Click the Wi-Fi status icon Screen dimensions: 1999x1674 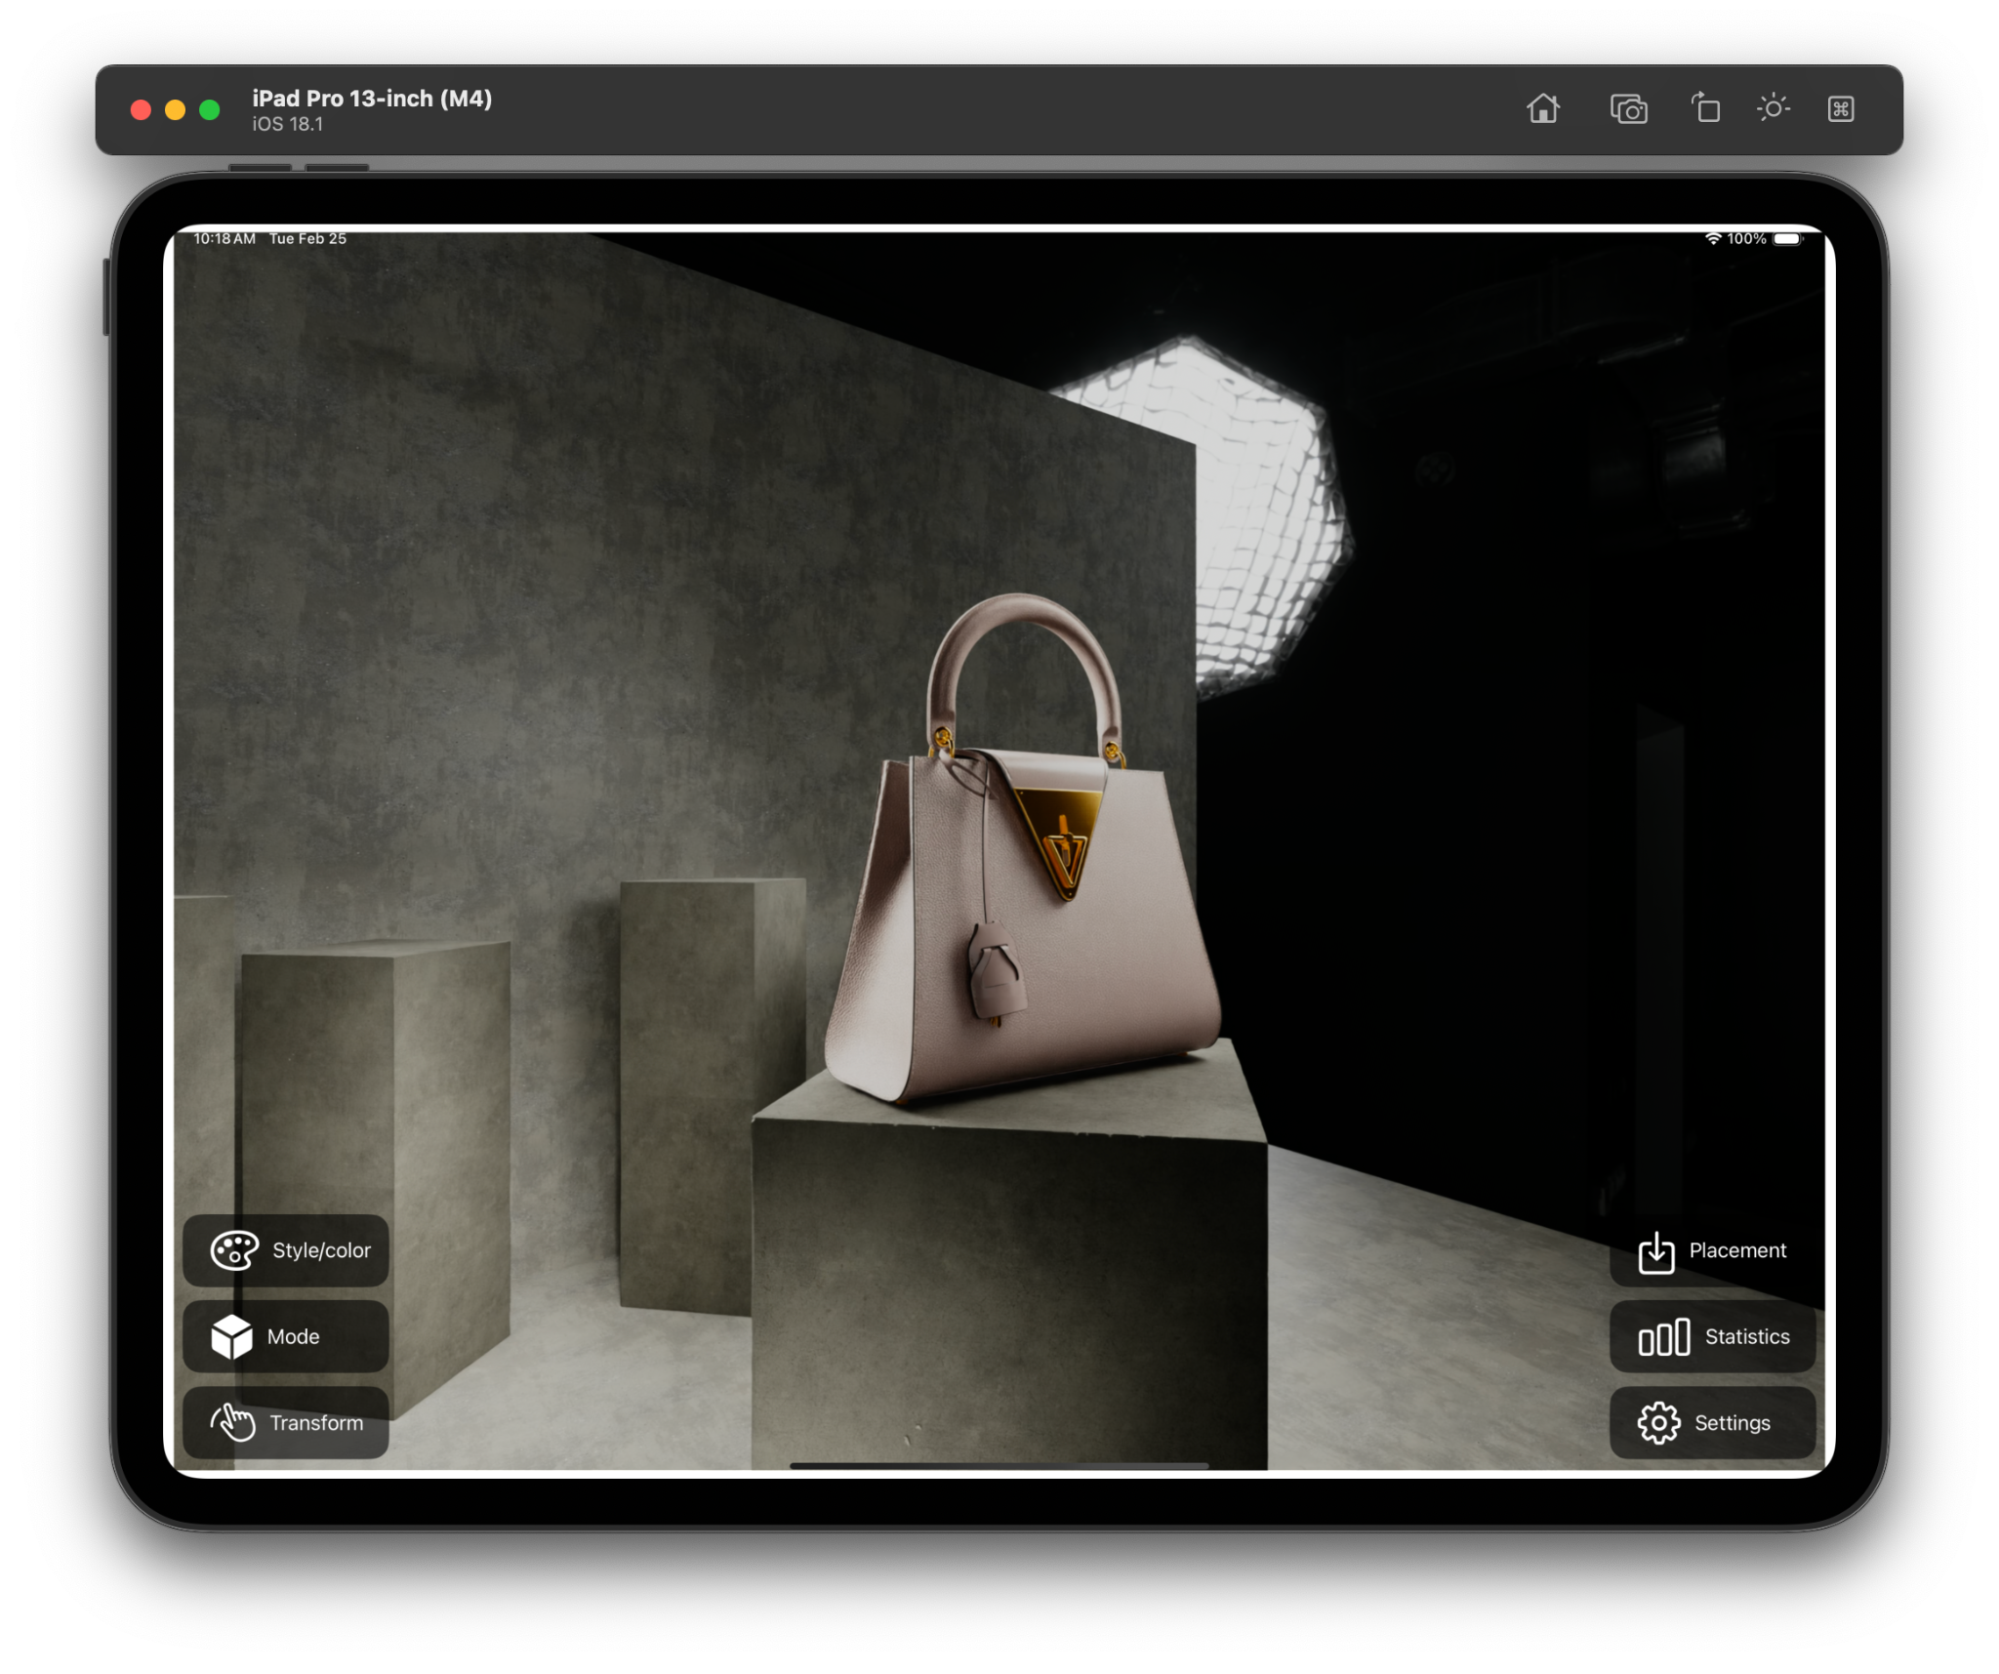tap(1713, 238)
